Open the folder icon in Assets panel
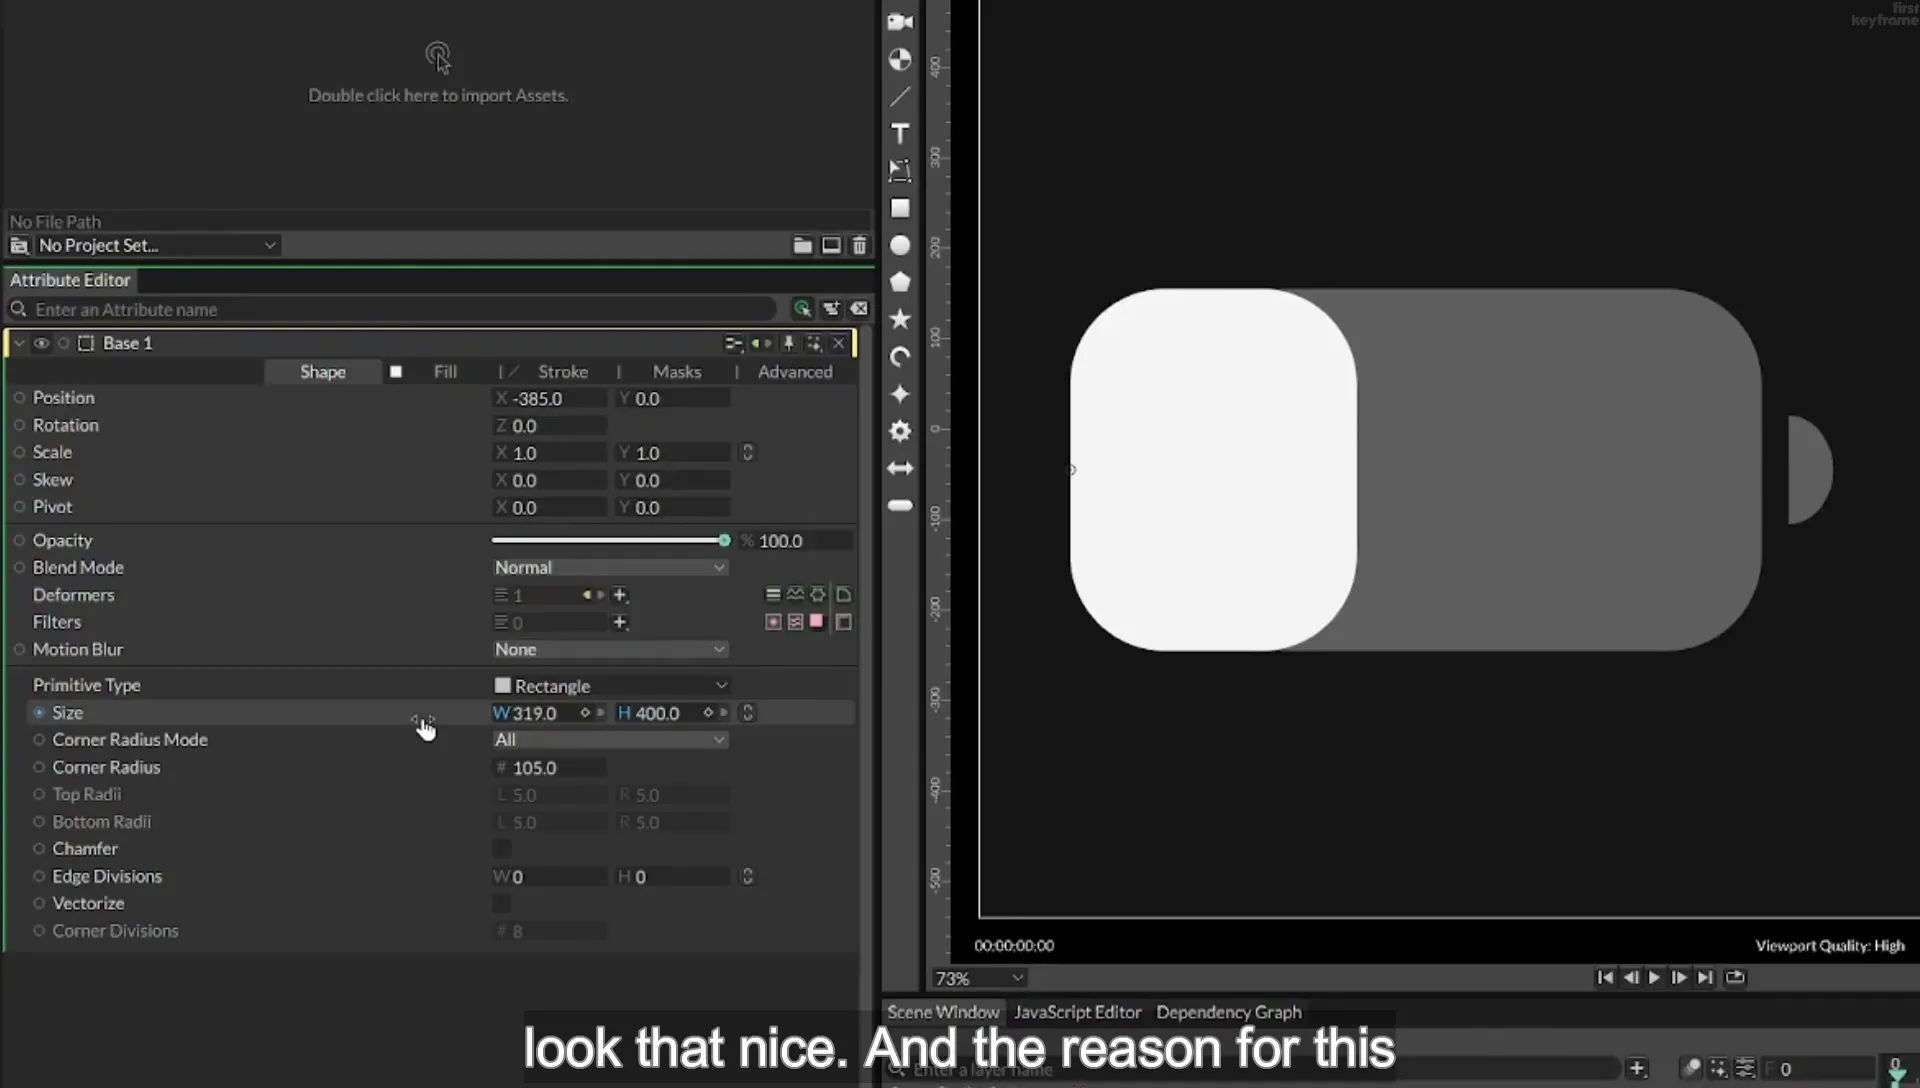1920x1088 pixels. point(802,245)
